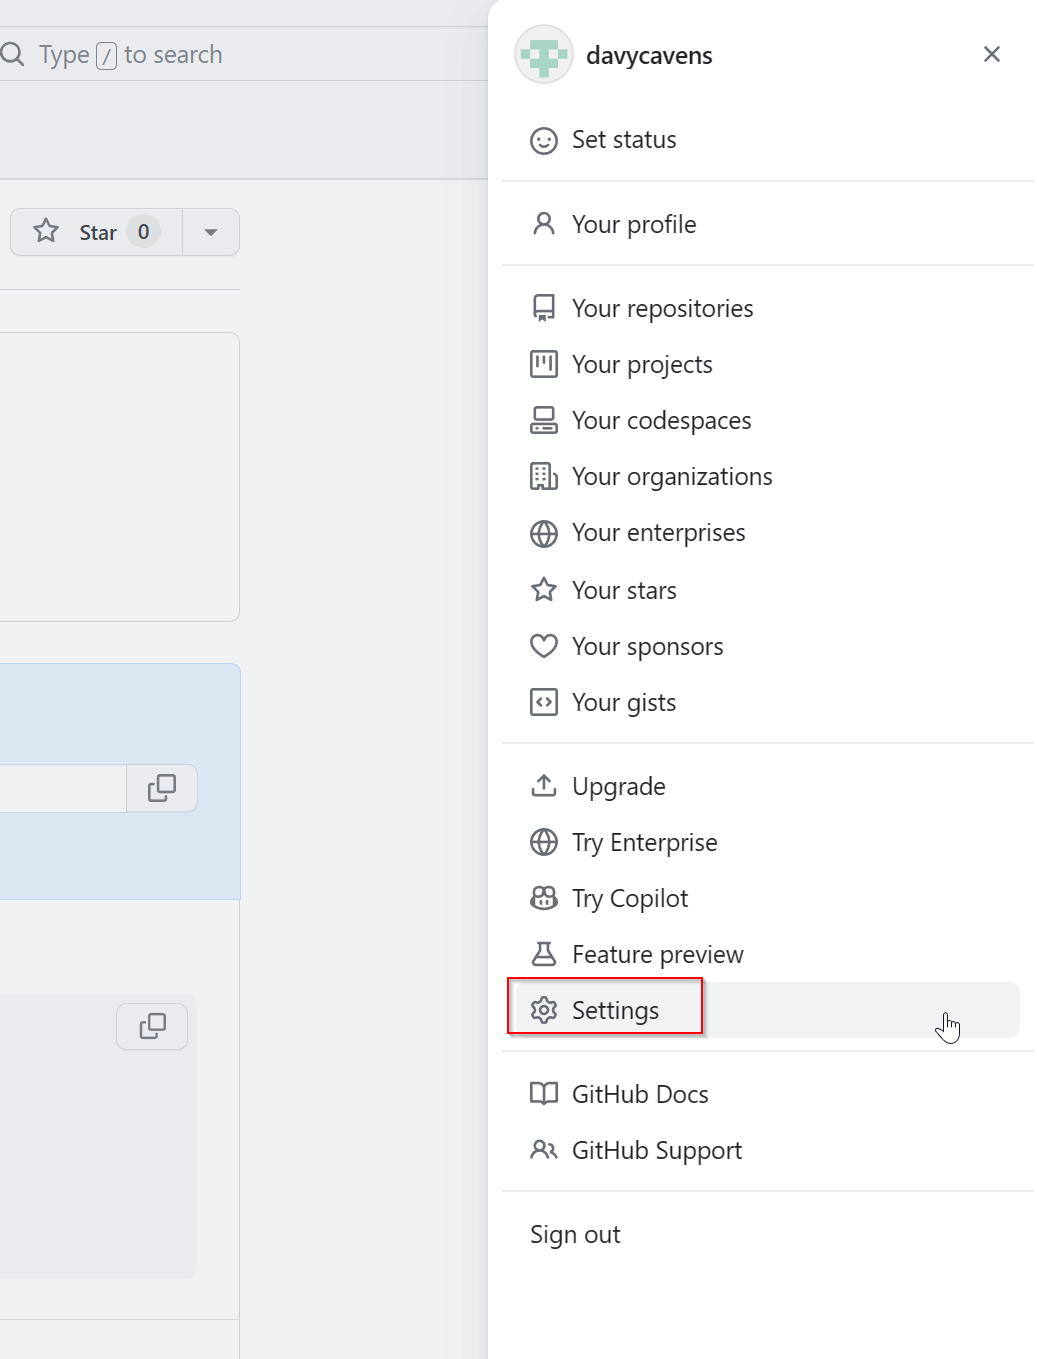Image resolution: width=1037 pixels, height=1359 pixels.
Task: Copy using the blue panel copy icon
Action: pos(162,788)
